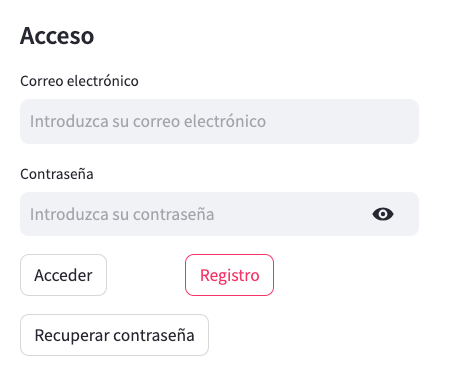The width and height of the screenshot is (450, 379).
Task: Click the Contraseña field label
Action: coord(57,174)
